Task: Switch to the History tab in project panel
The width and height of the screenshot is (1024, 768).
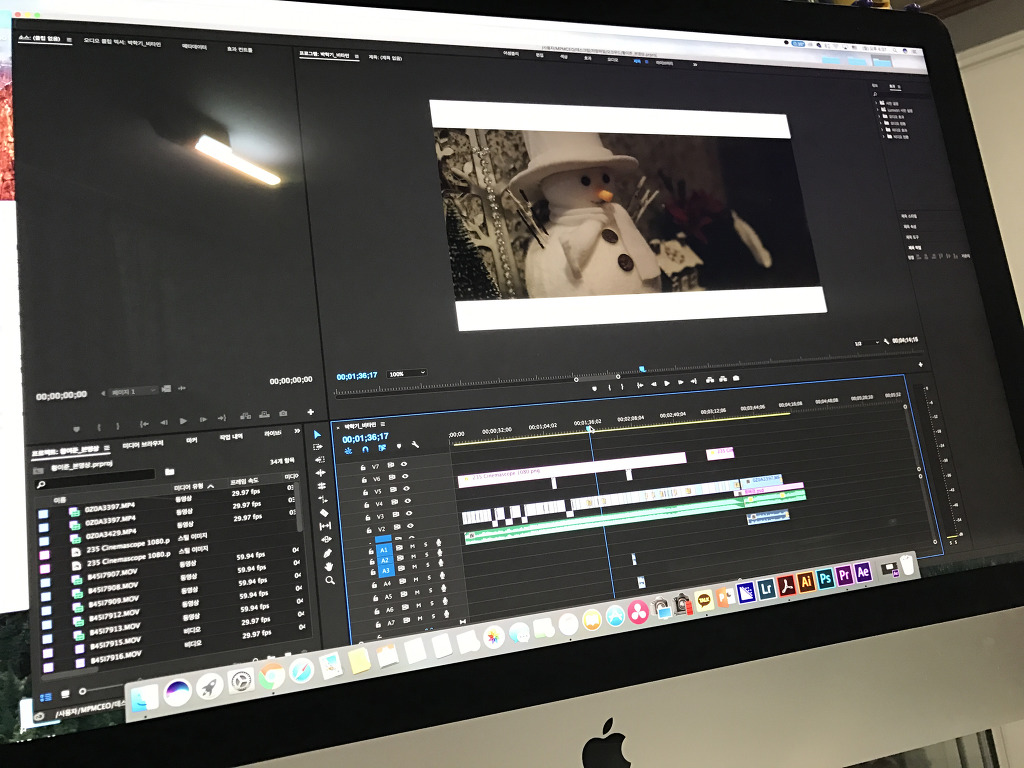Action: tap(231, 437)
